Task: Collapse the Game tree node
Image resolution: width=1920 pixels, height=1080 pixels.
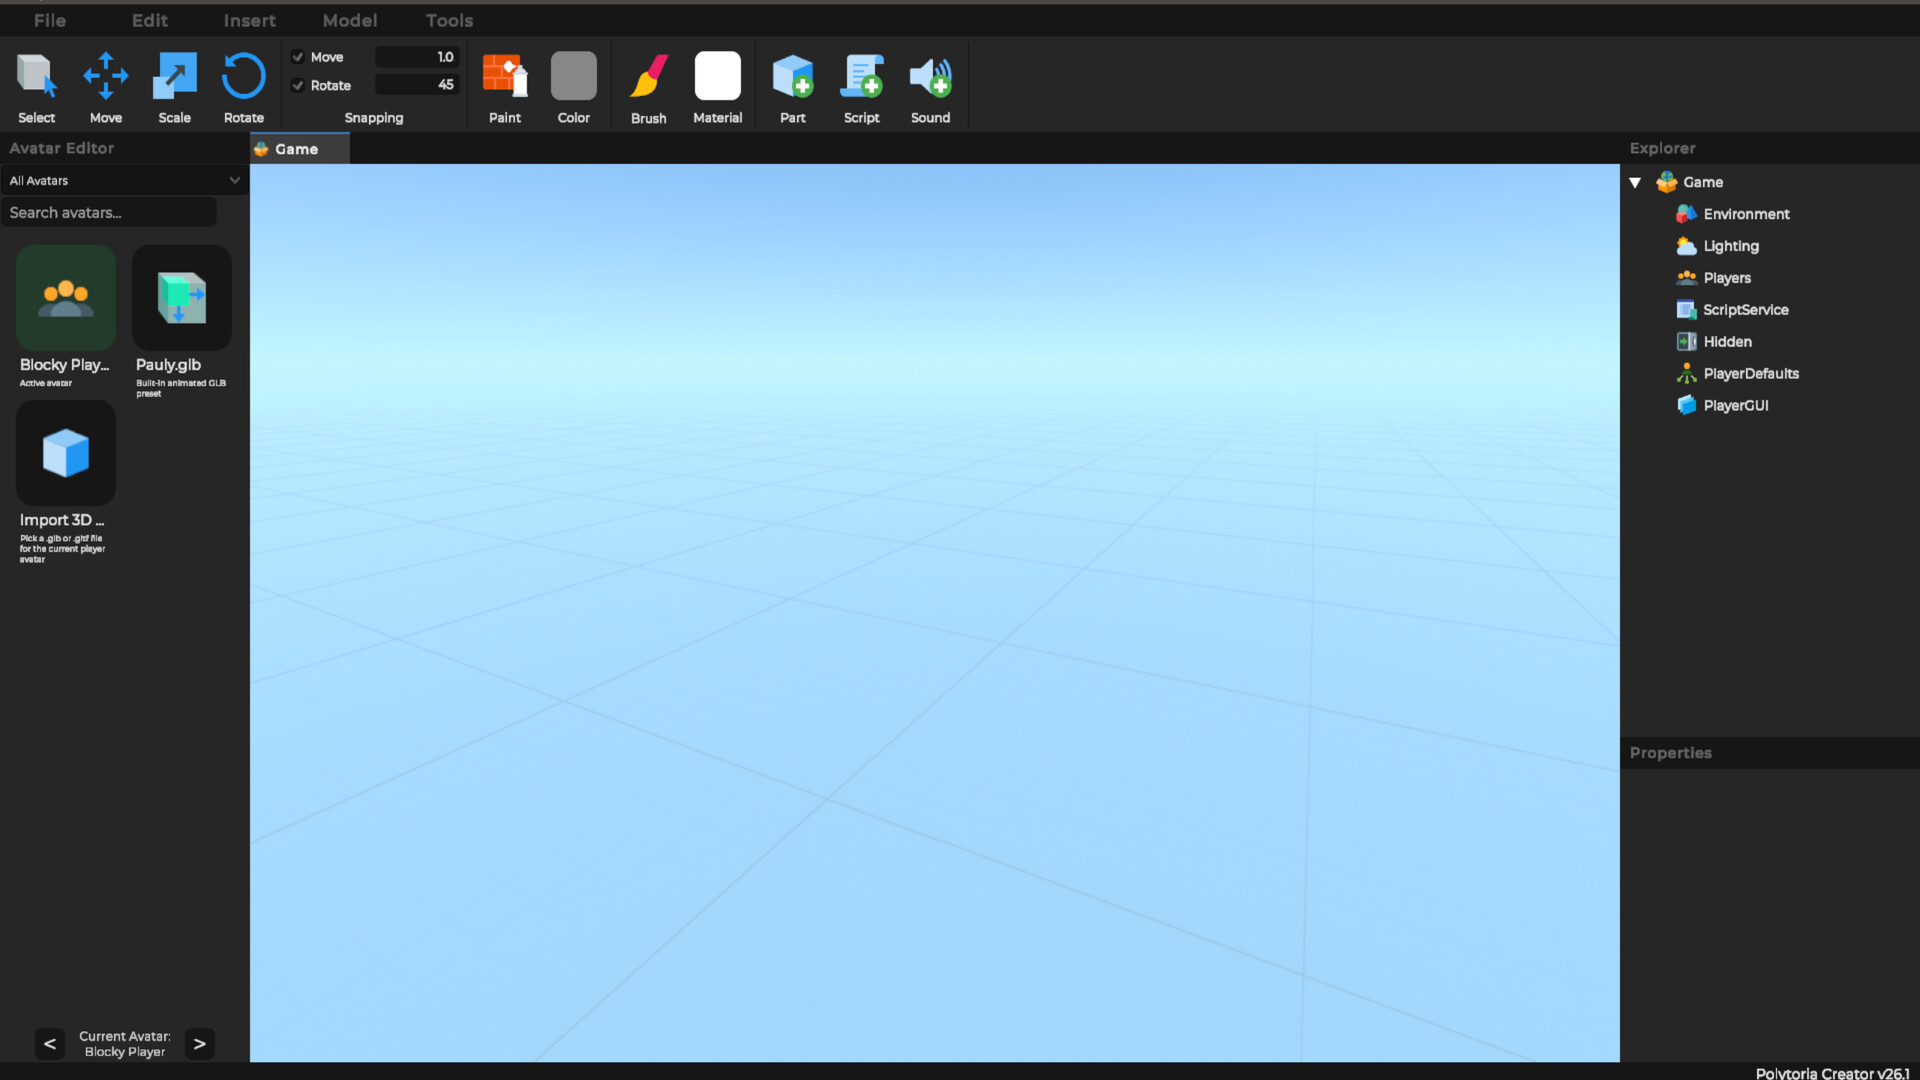Action: coord(1635,182)
